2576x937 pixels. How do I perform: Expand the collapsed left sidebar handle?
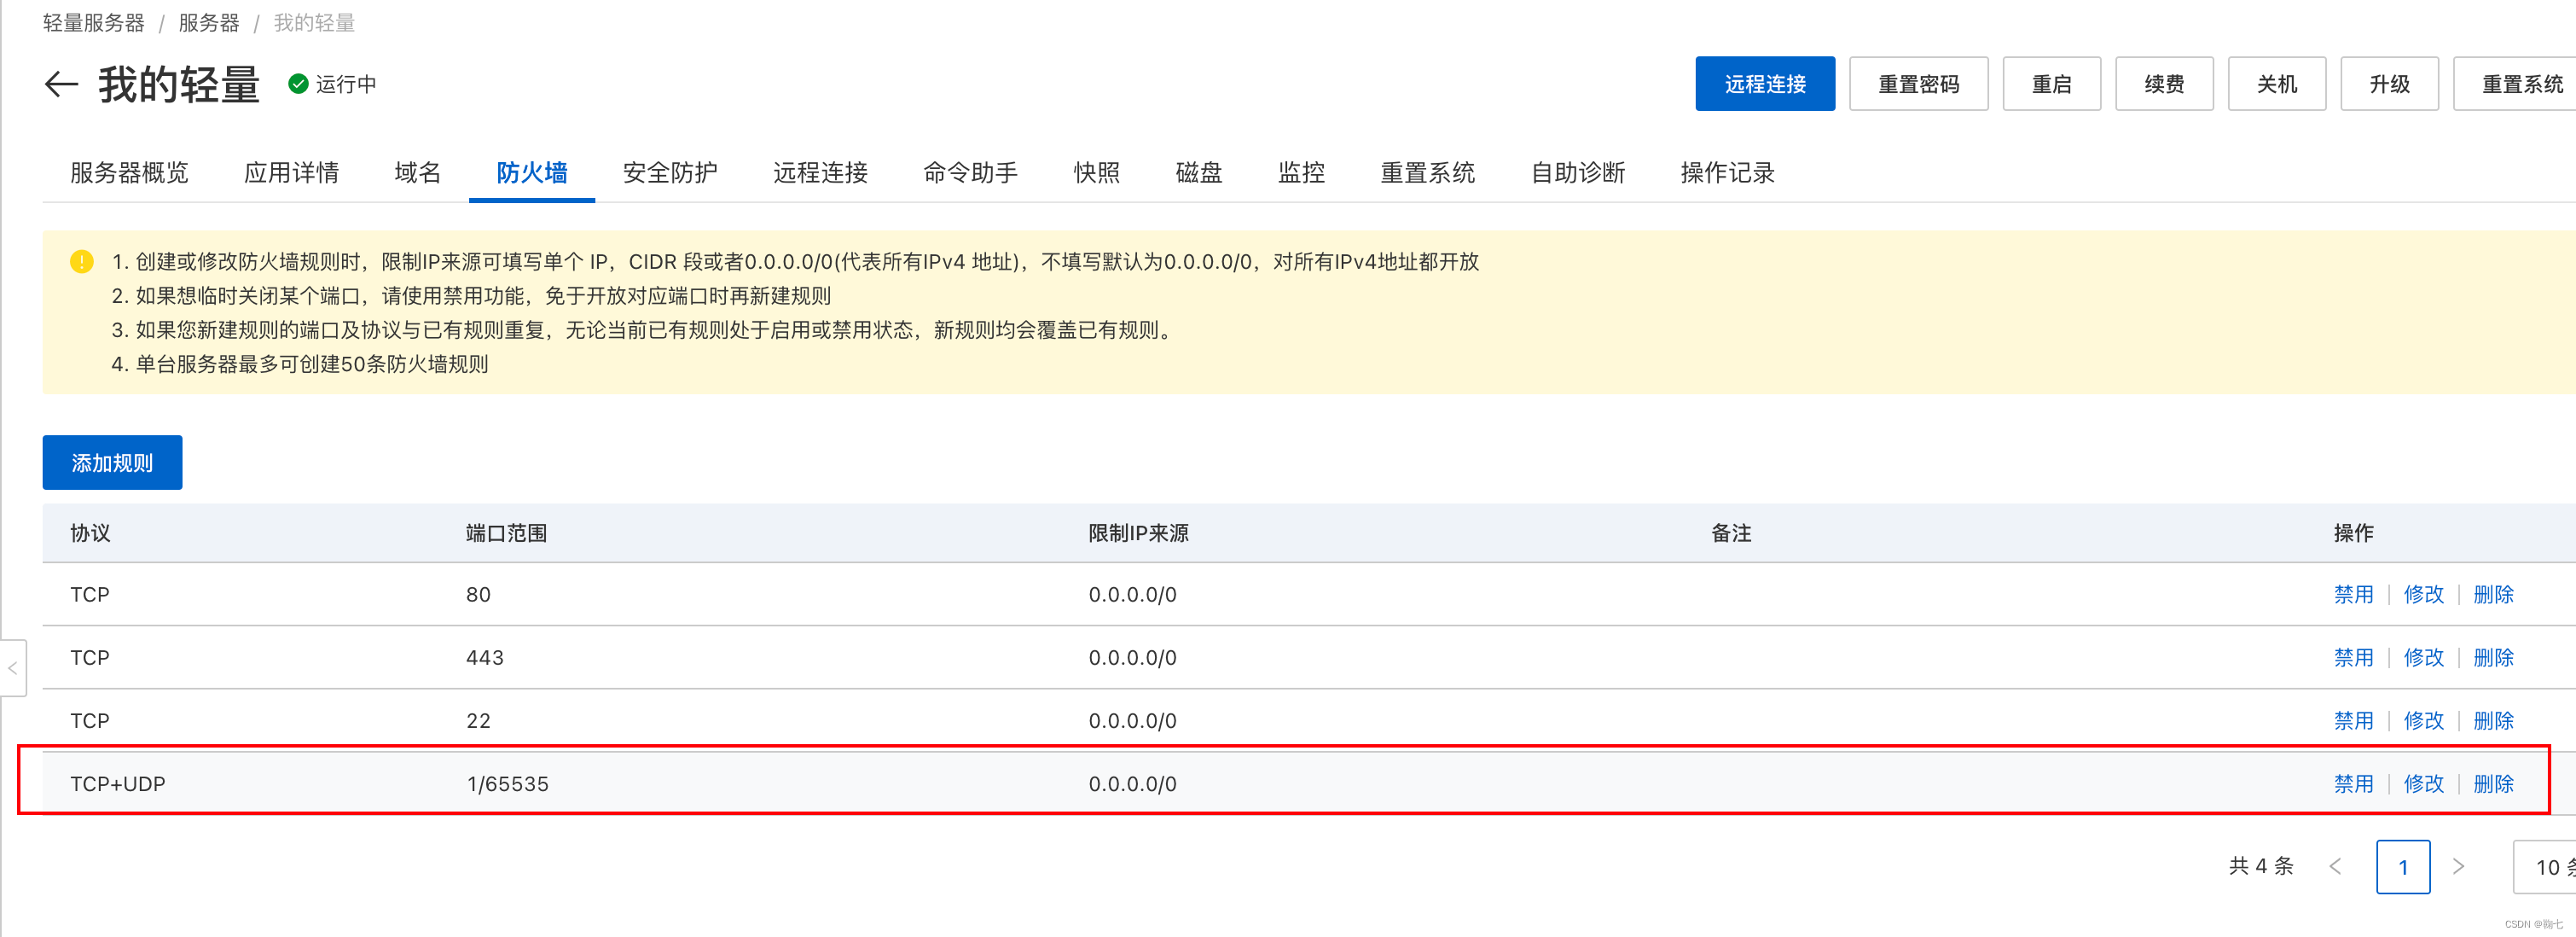click(13, 668)
